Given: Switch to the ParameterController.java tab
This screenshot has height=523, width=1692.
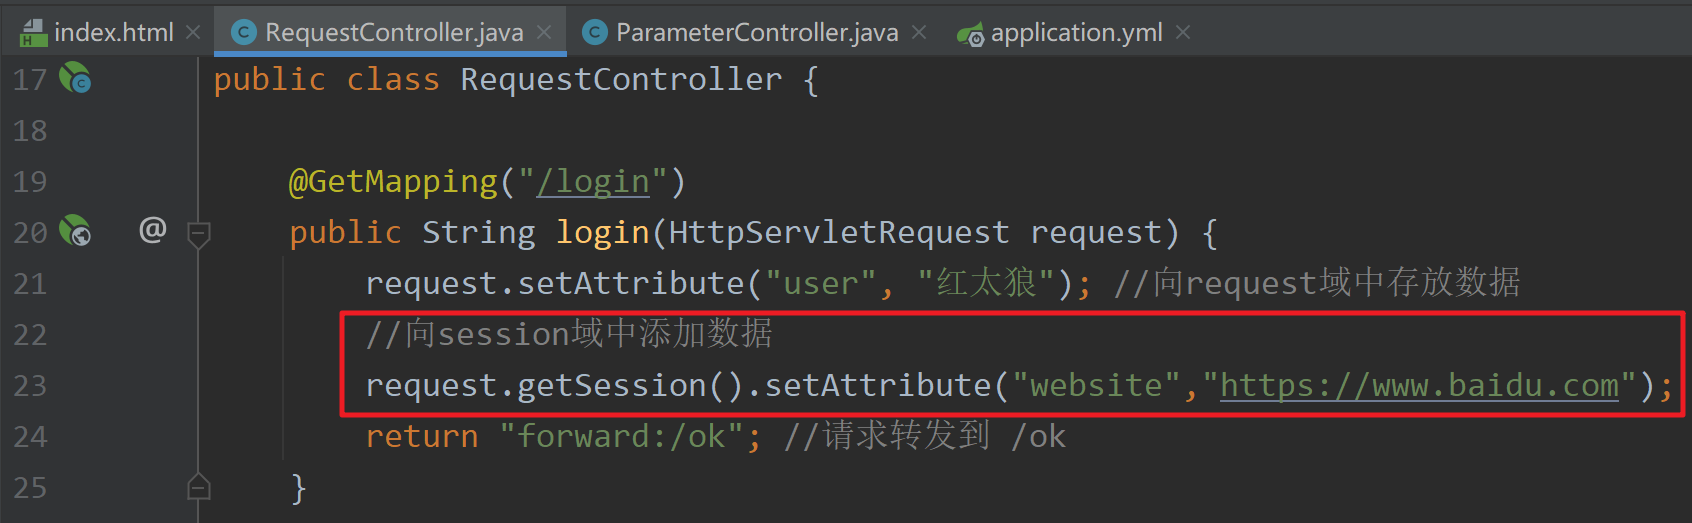Looking at the screenshot, I should [756, 33].
